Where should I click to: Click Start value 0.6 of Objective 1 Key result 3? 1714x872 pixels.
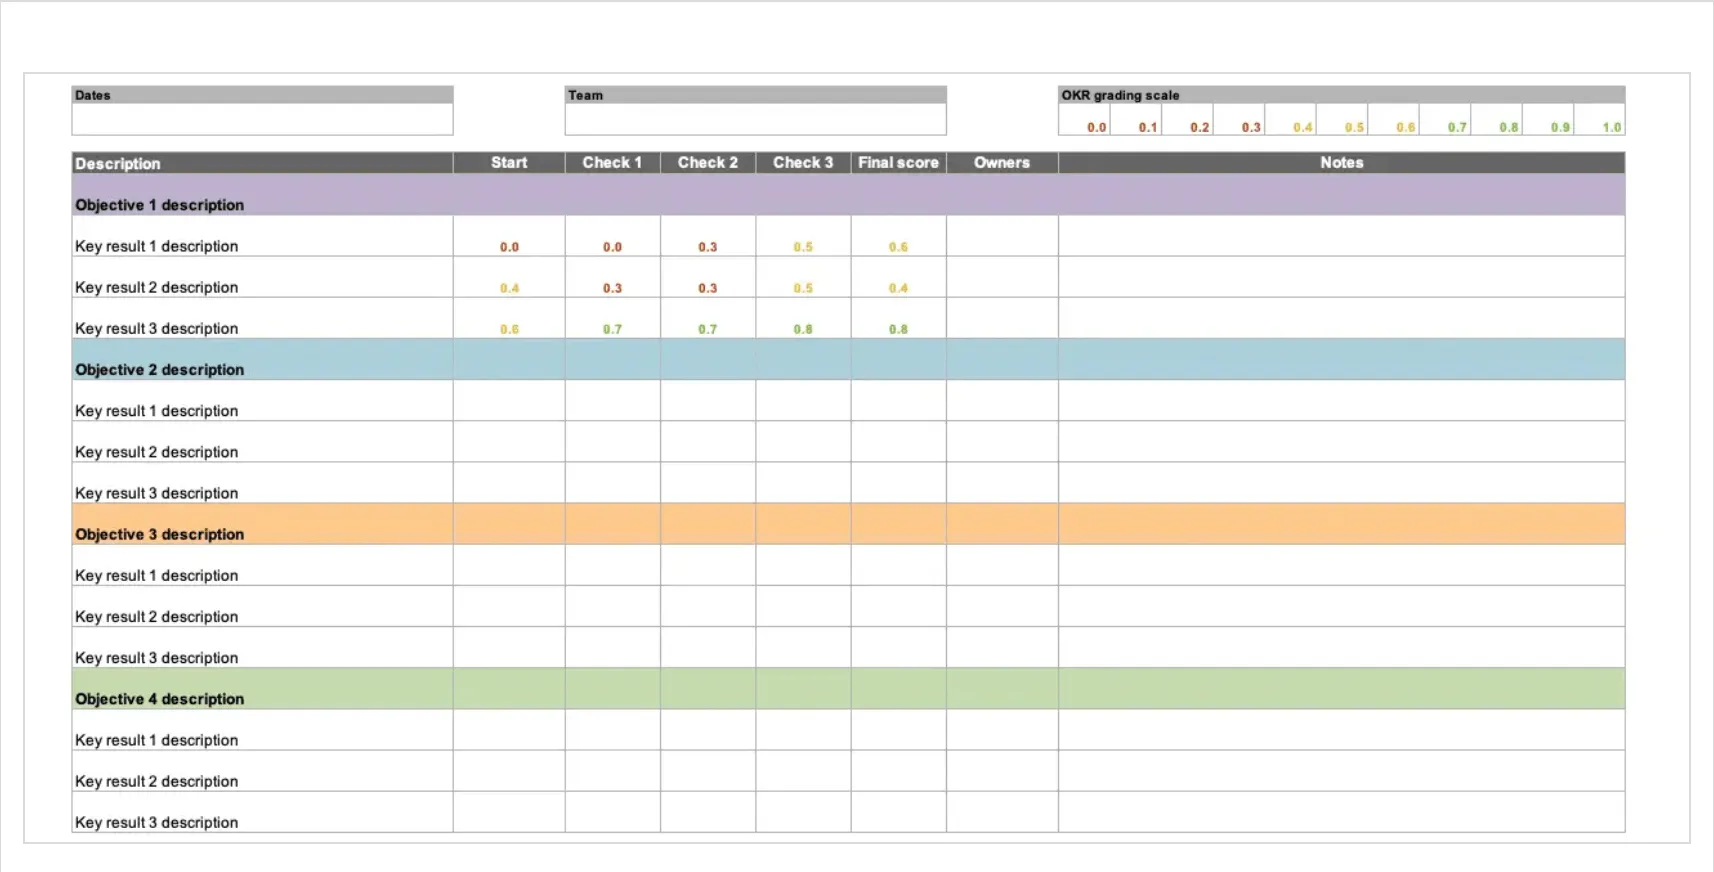pos(509,329)
